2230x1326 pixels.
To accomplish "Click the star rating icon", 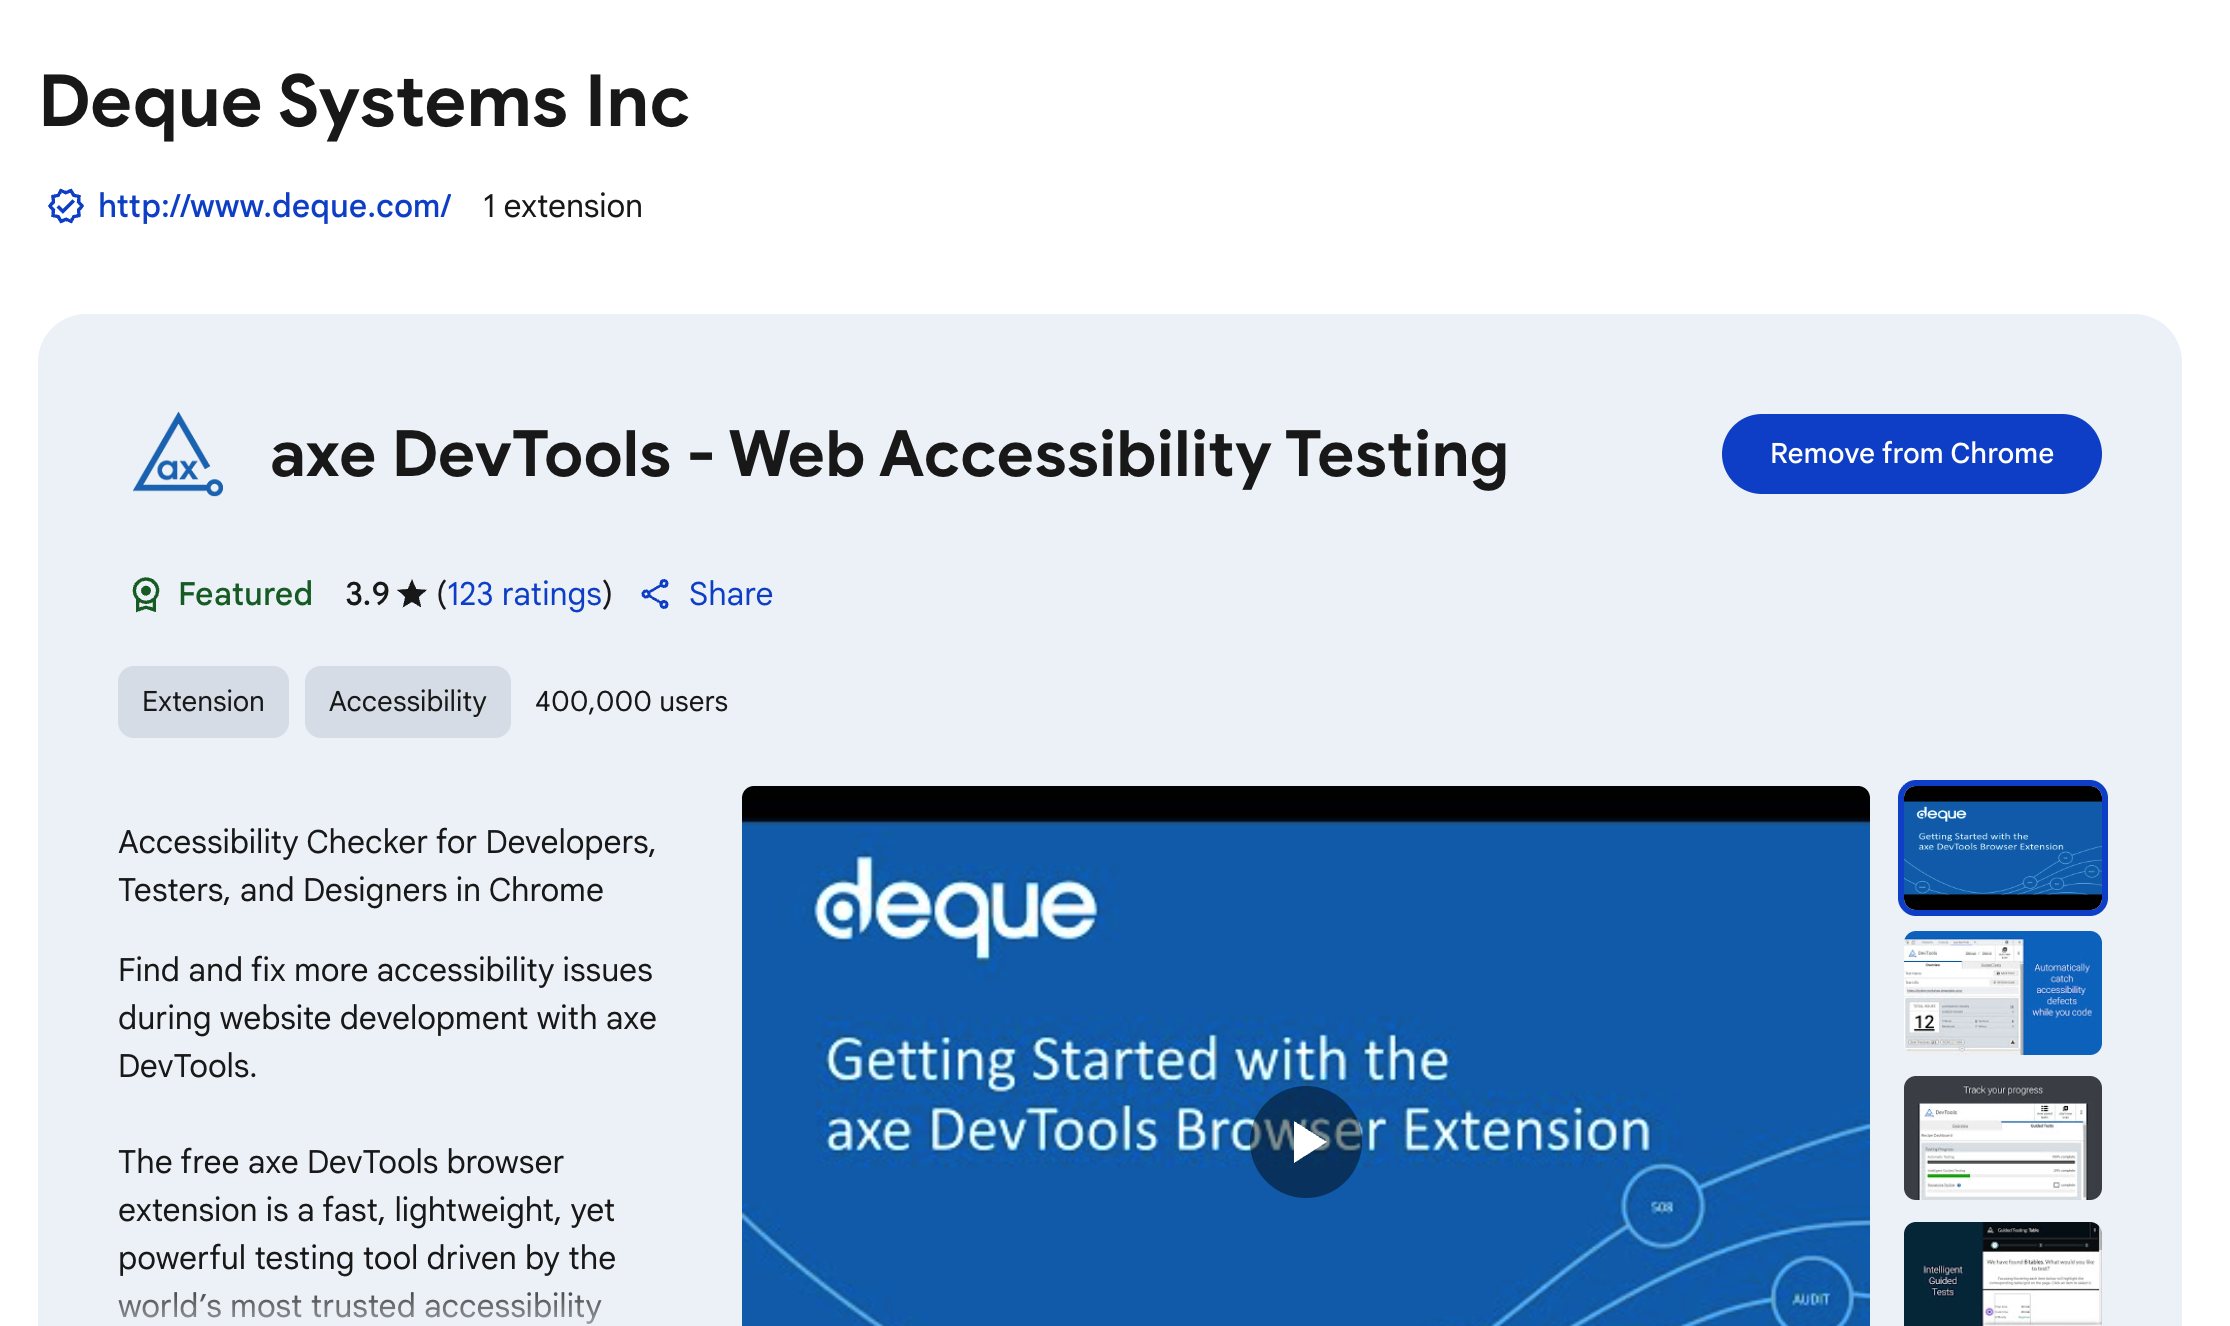I will 412,593.
